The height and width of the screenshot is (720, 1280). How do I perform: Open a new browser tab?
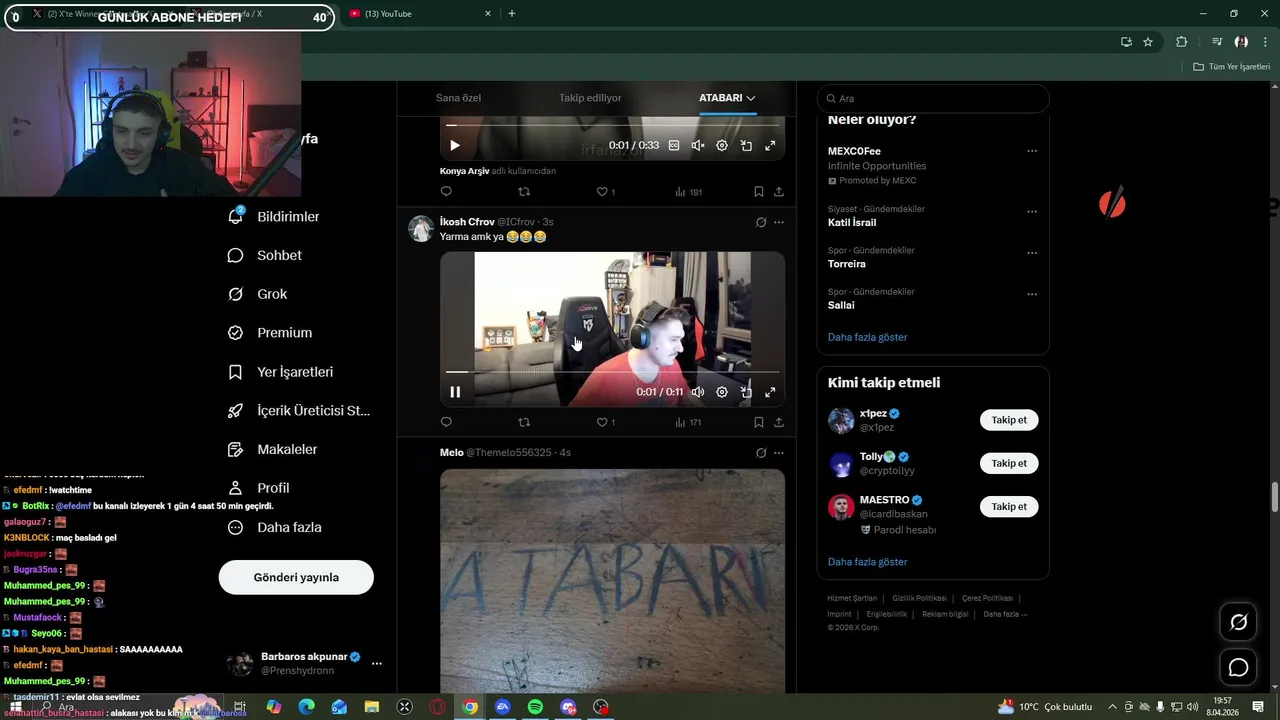tap(512, 14)
